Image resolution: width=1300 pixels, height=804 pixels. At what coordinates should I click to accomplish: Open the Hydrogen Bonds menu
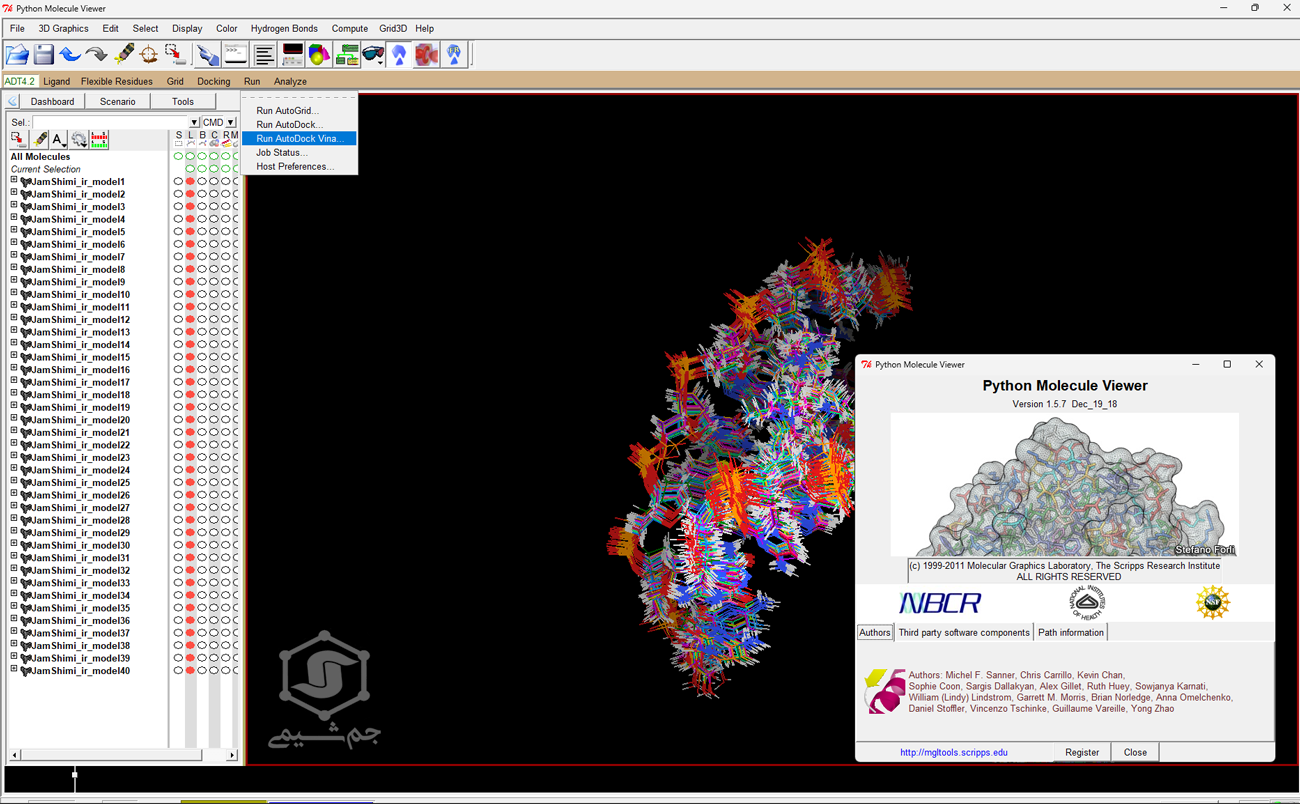pos(284,29)
